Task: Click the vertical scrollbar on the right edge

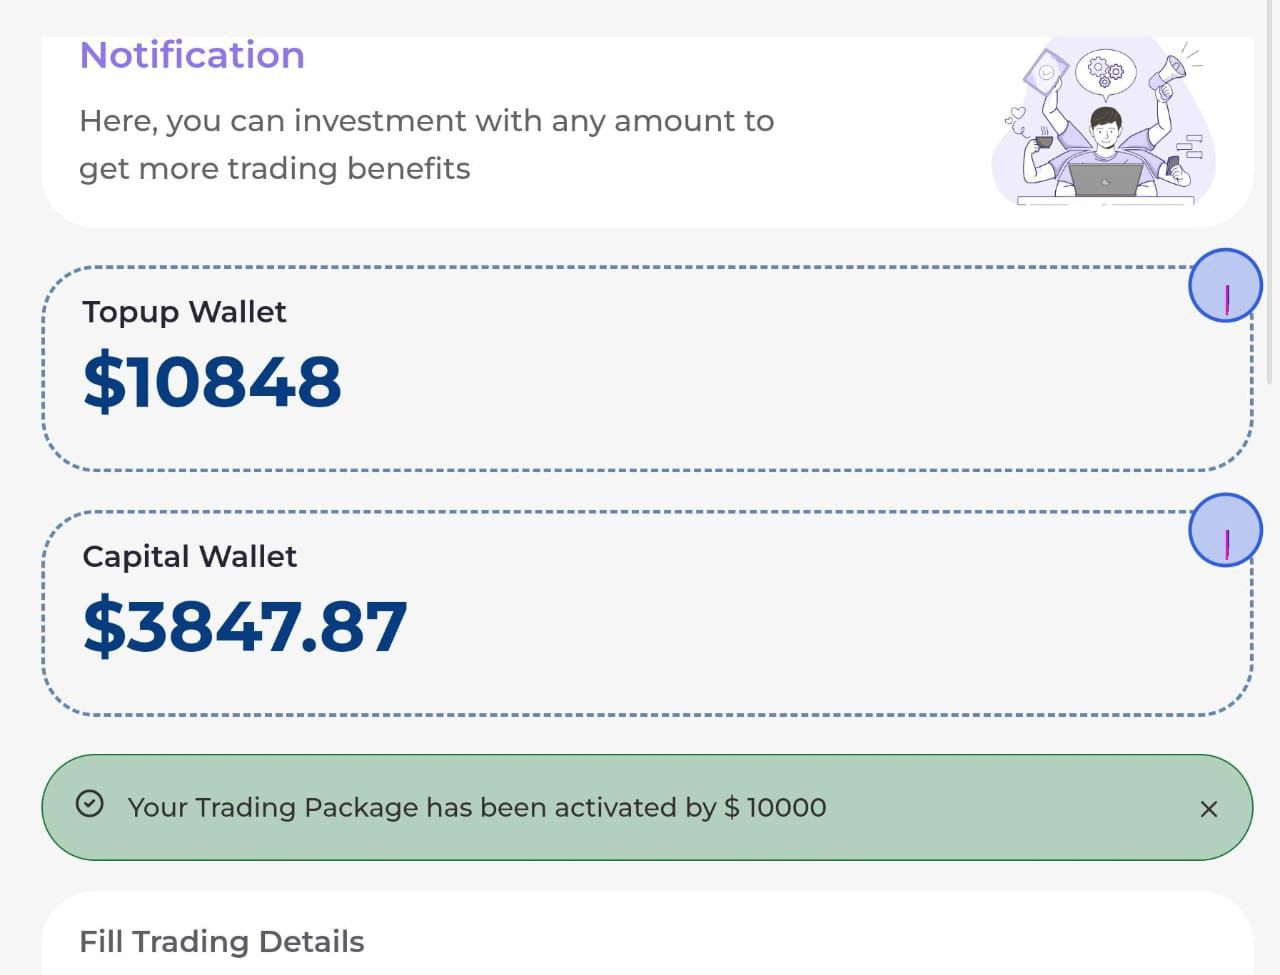Action: point(1270,200)
